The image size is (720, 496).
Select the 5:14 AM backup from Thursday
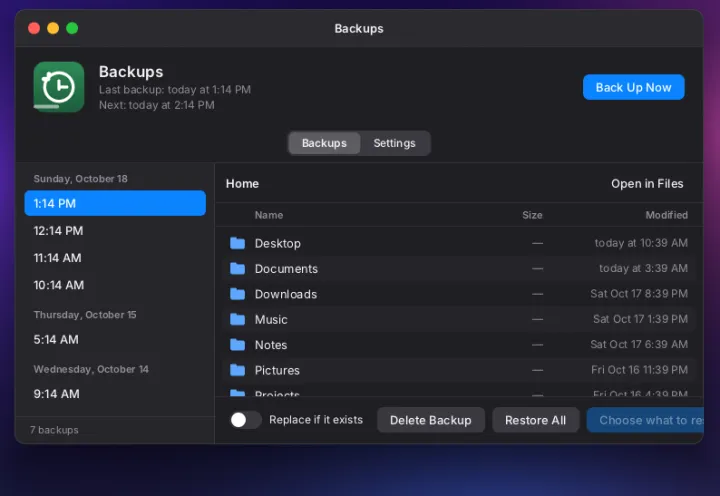(115, 339)
